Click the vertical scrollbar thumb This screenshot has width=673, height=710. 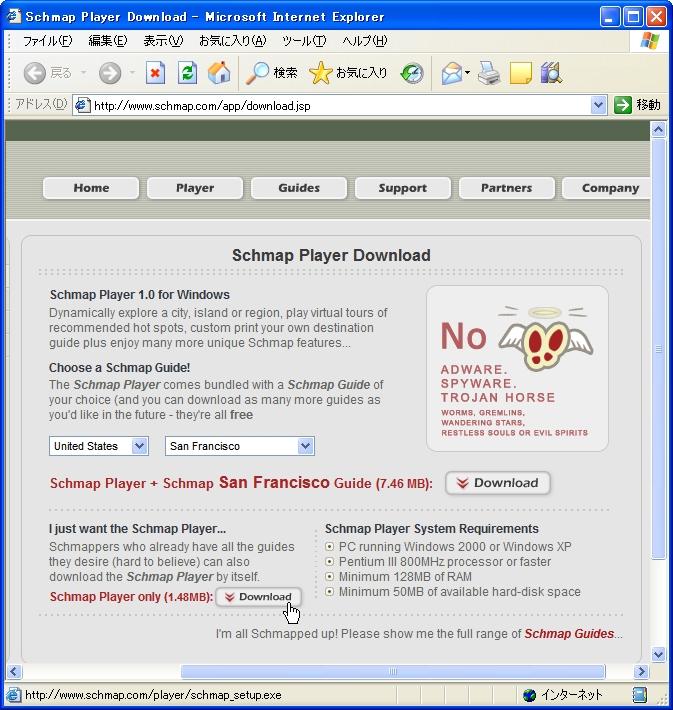(658, 349)
